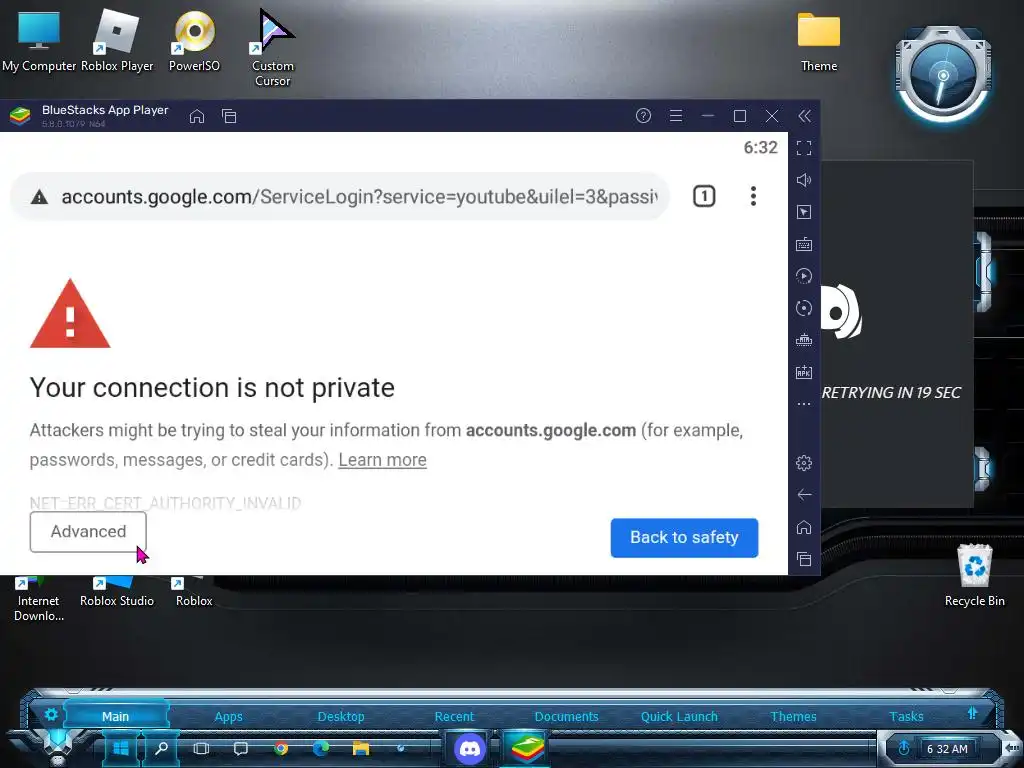This screenshot has width=1024, height=768.
Task: Open the keyboard controls icon in BlueStacks sidebar
Action: click(804, 244)
